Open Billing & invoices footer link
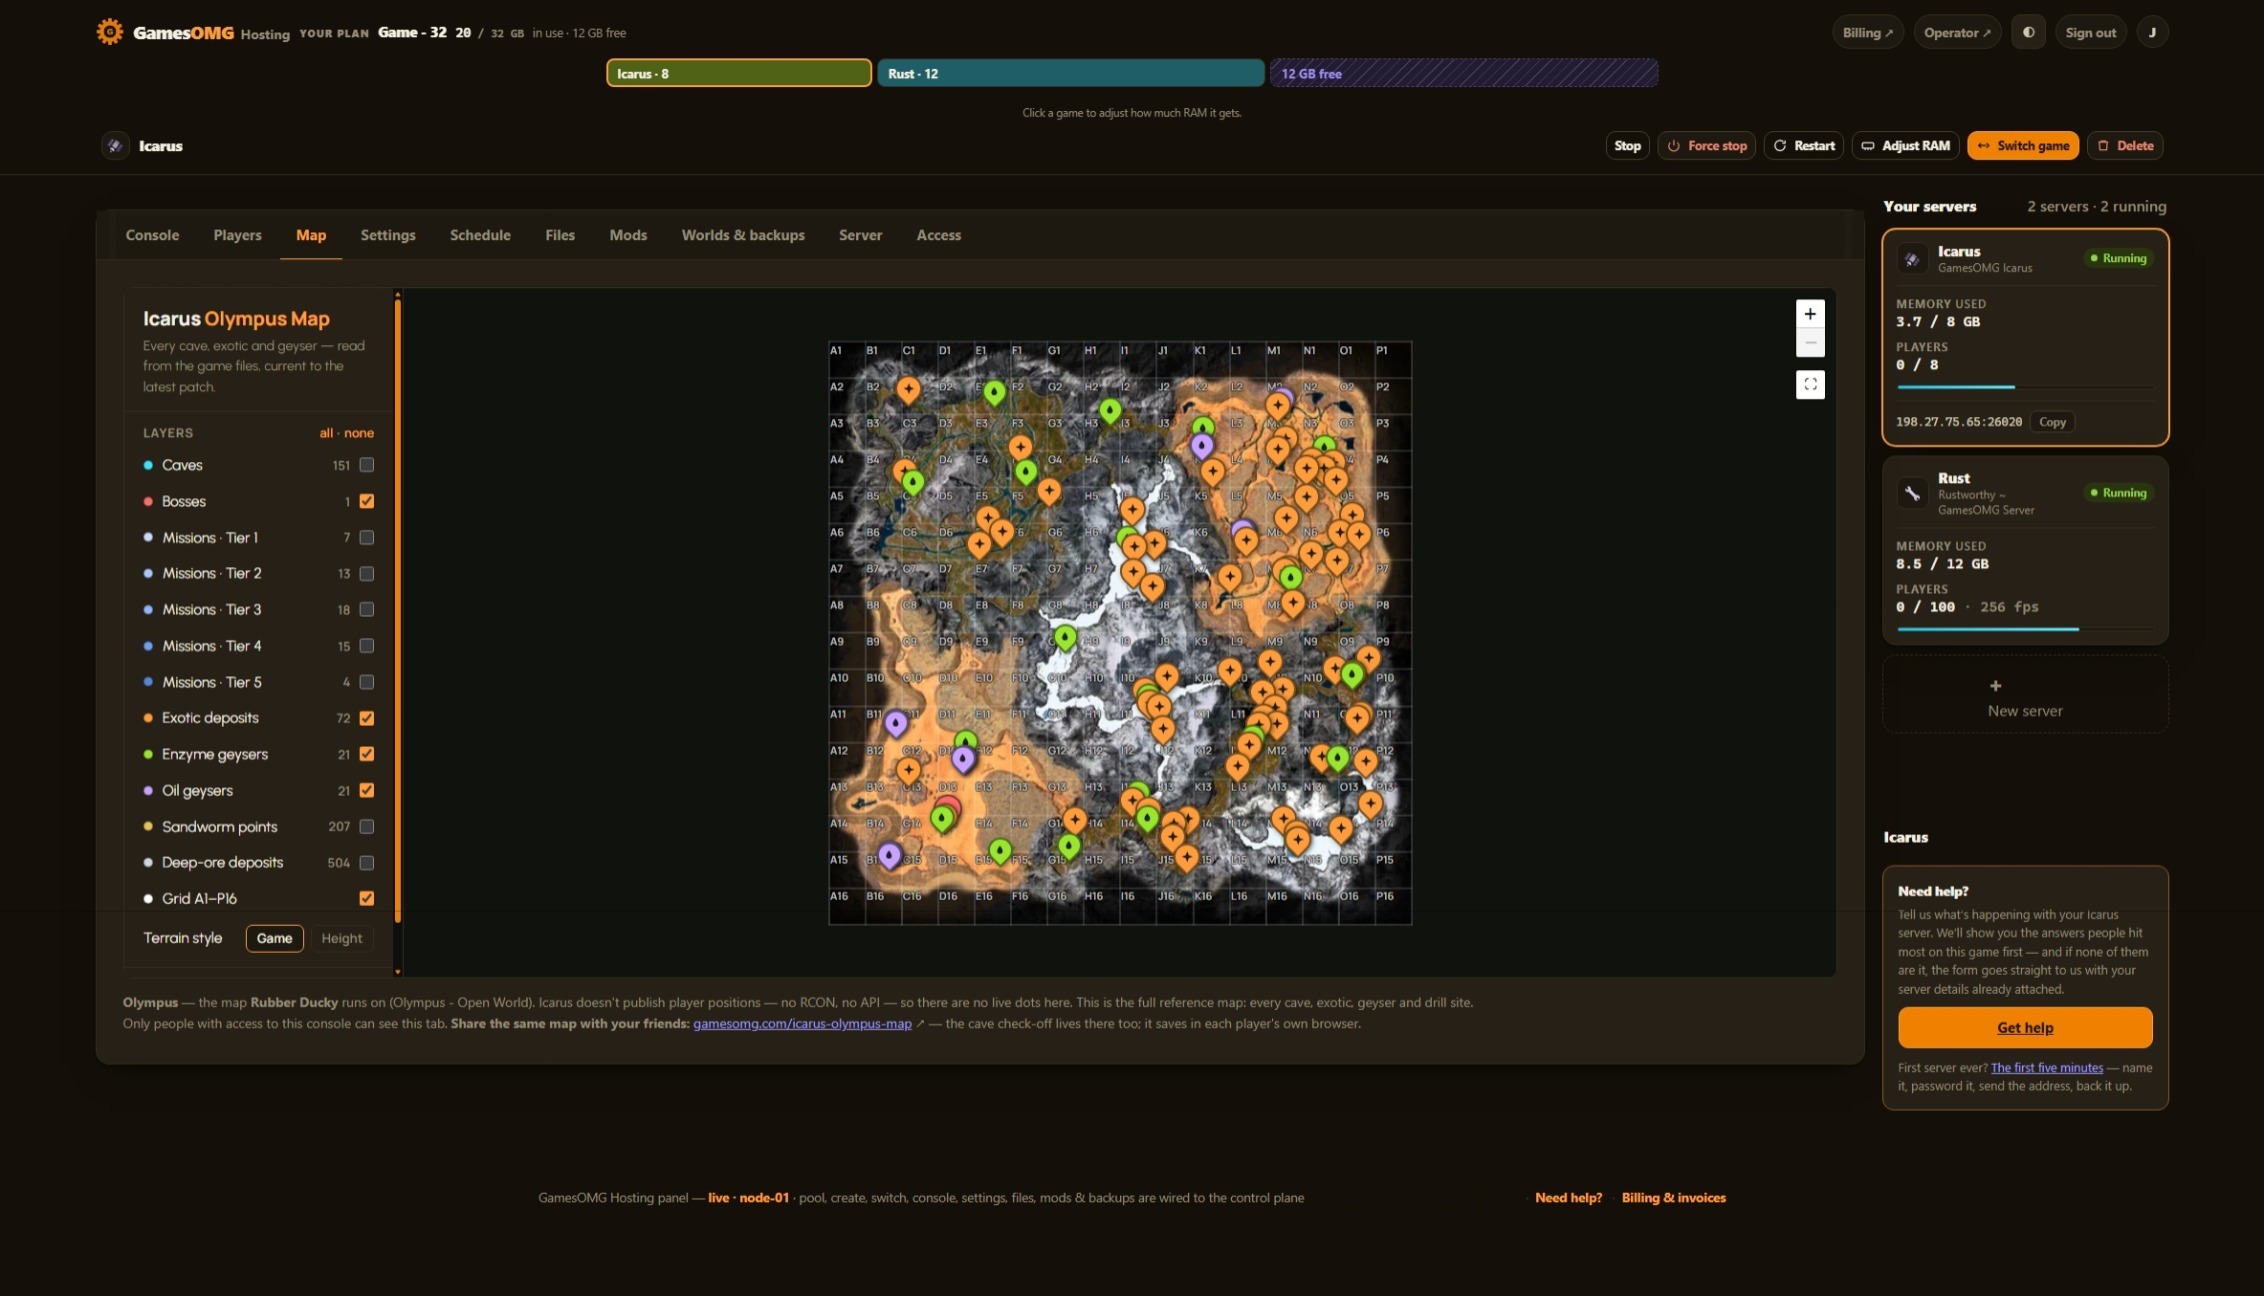 click(x=1673, y=1198)
